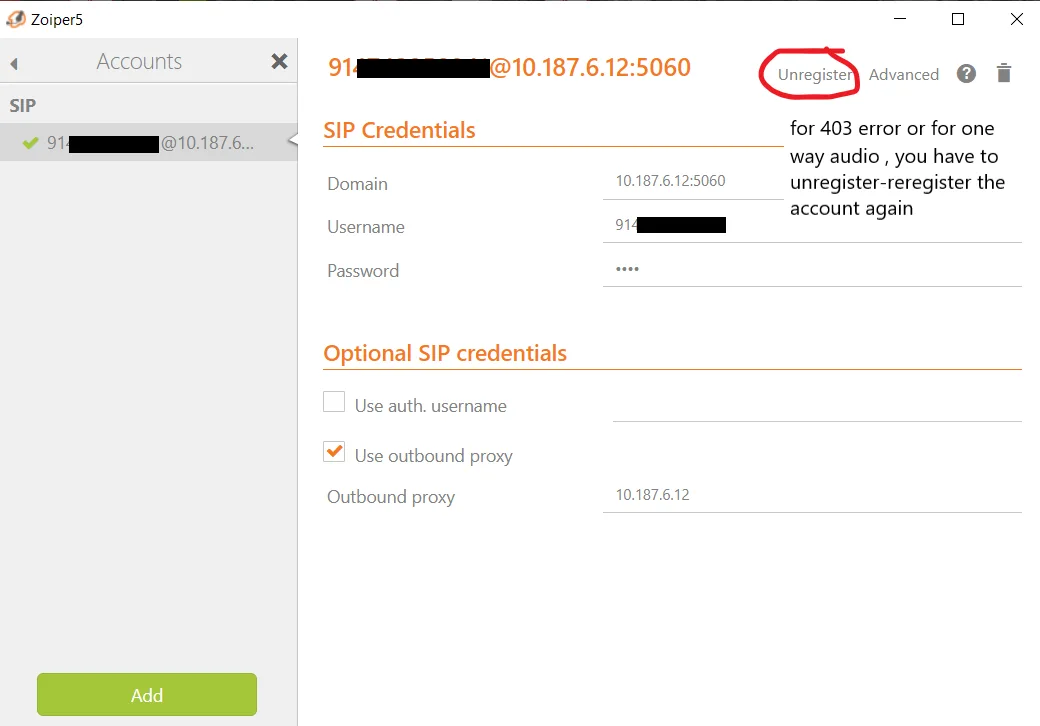Click the Zoiper5 logo in title bar
Viewport: 1040px width, 726px height.
(15, 19)
